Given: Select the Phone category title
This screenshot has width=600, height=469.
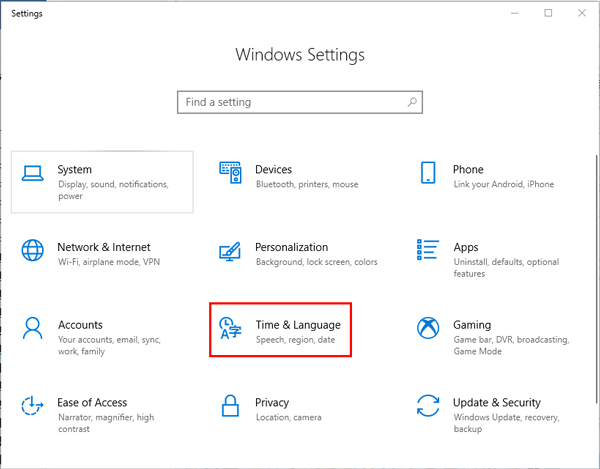Looking at the screenshot, I should point(468,169).
